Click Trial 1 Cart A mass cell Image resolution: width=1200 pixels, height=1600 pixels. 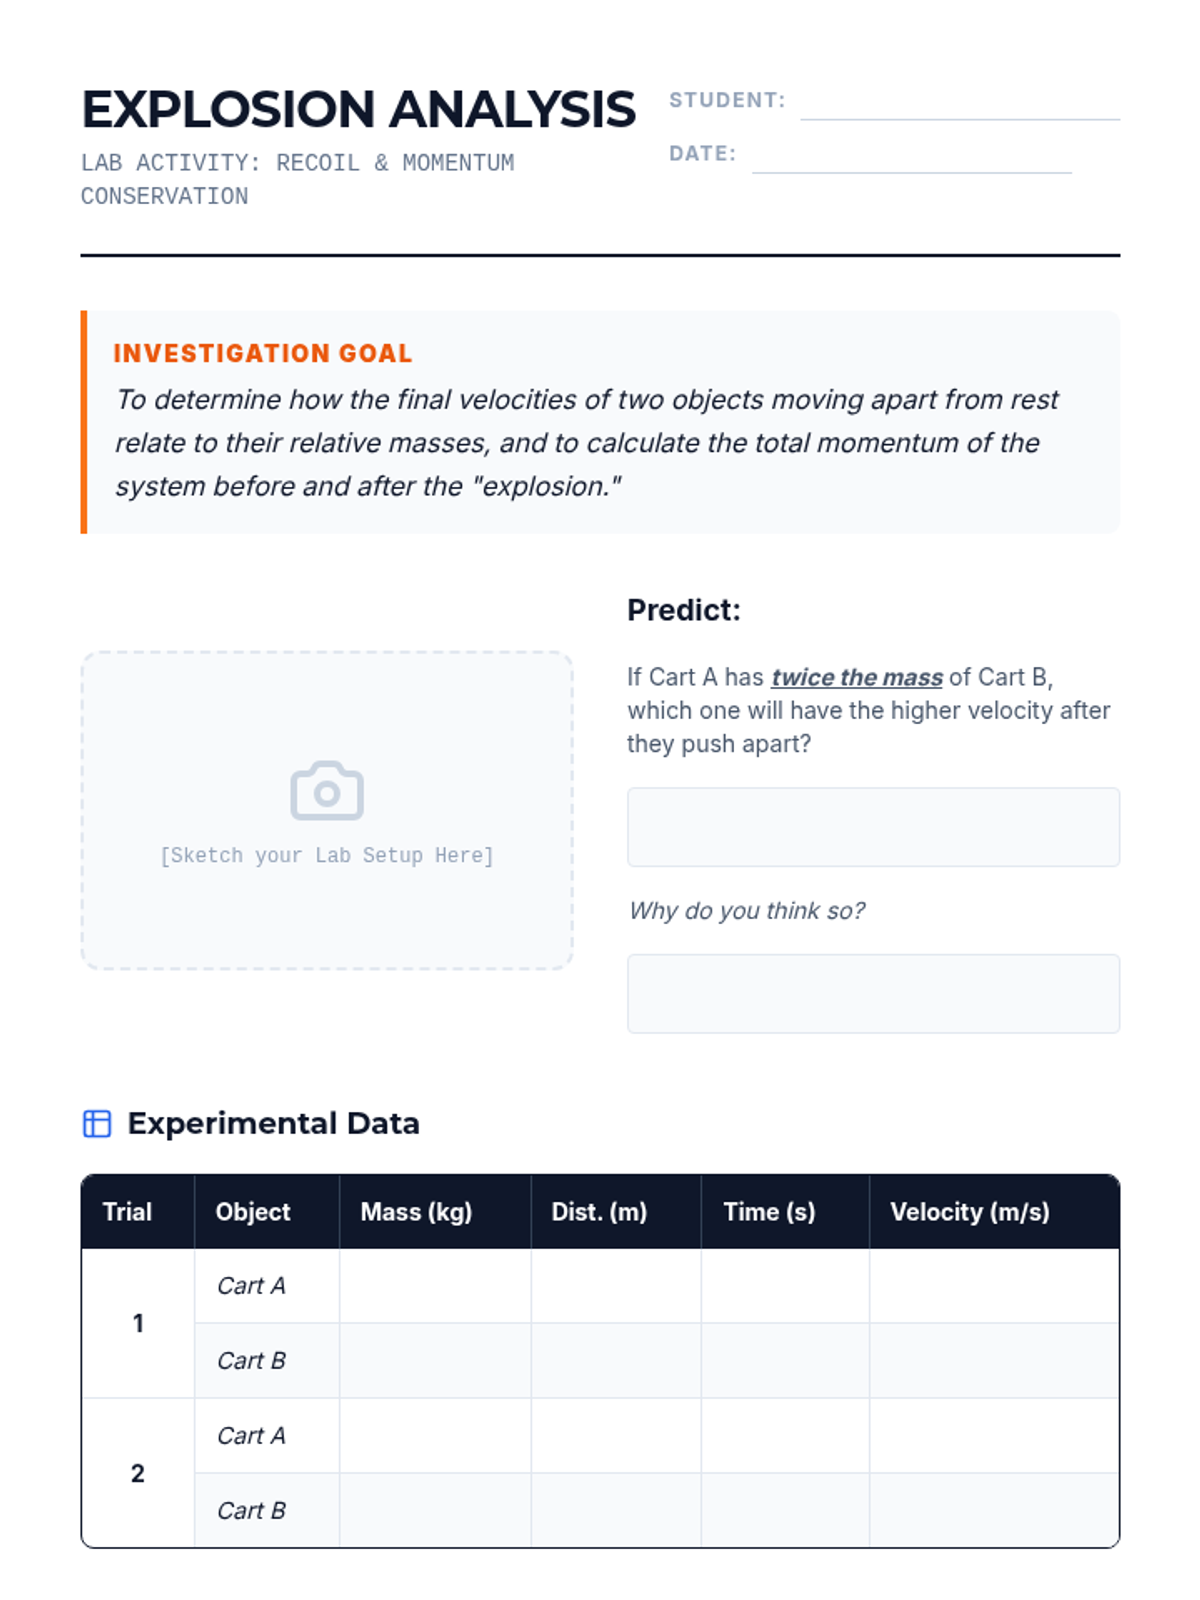pyautogui.click(x=435, y=1286)
